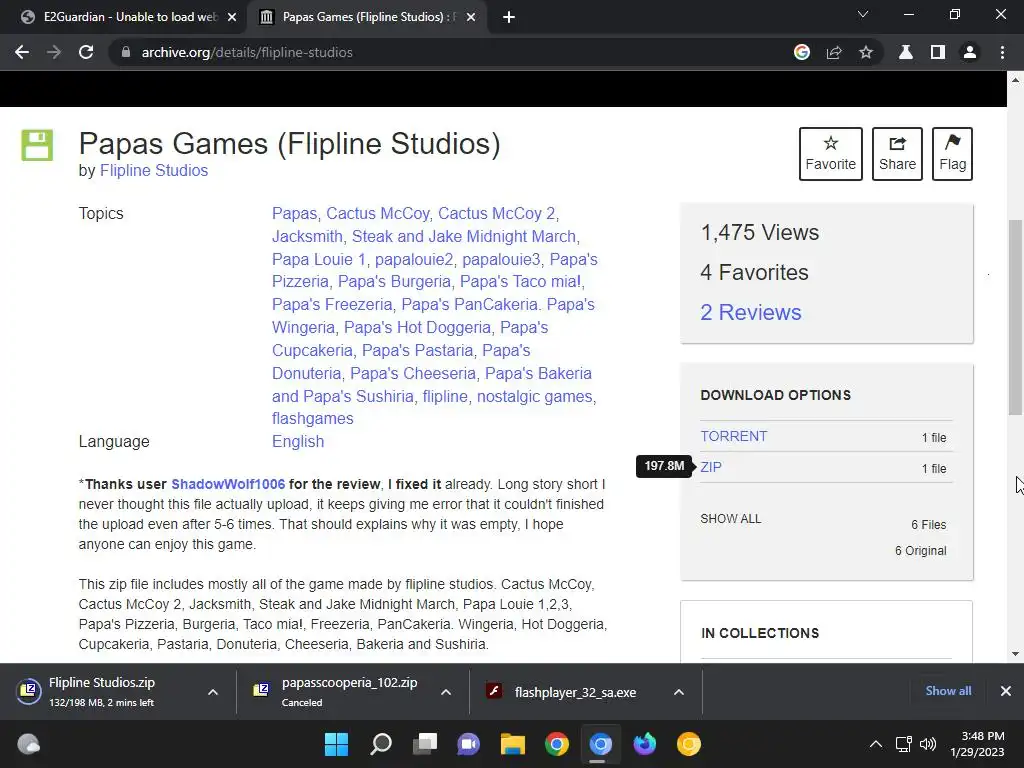Click SHOW ALL download files
1024x768 pixels.
point(730,519)
